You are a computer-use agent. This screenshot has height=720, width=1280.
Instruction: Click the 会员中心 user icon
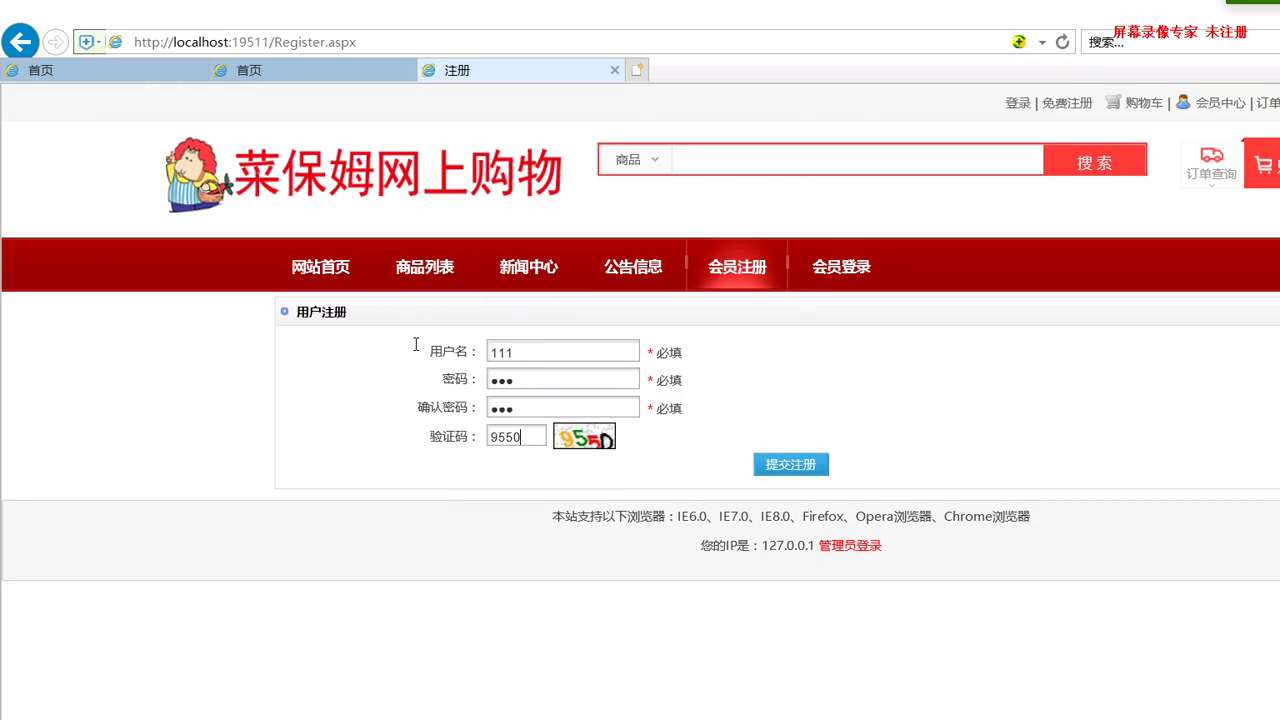1183,102
